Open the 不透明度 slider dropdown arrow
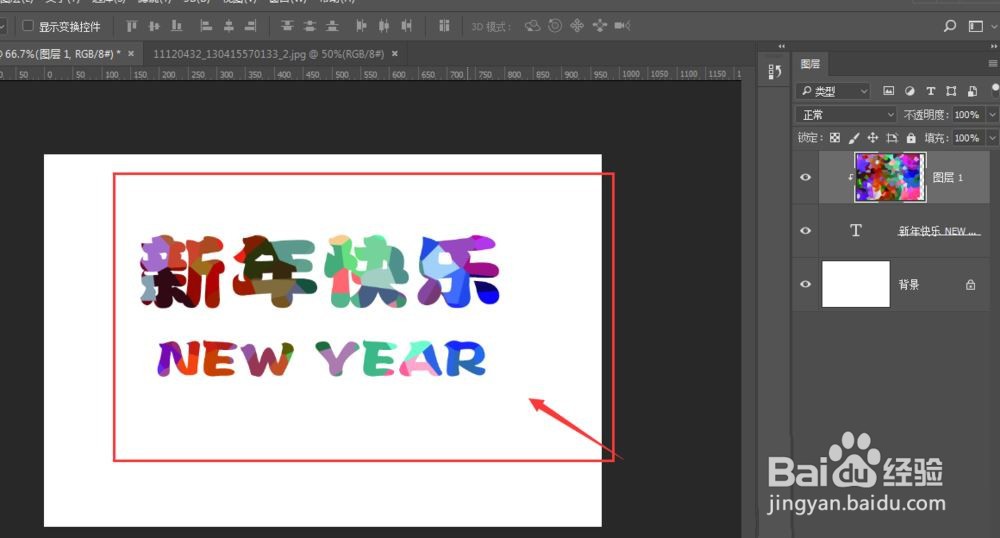This screenshot has height=538, width=1000. [992, 115]
